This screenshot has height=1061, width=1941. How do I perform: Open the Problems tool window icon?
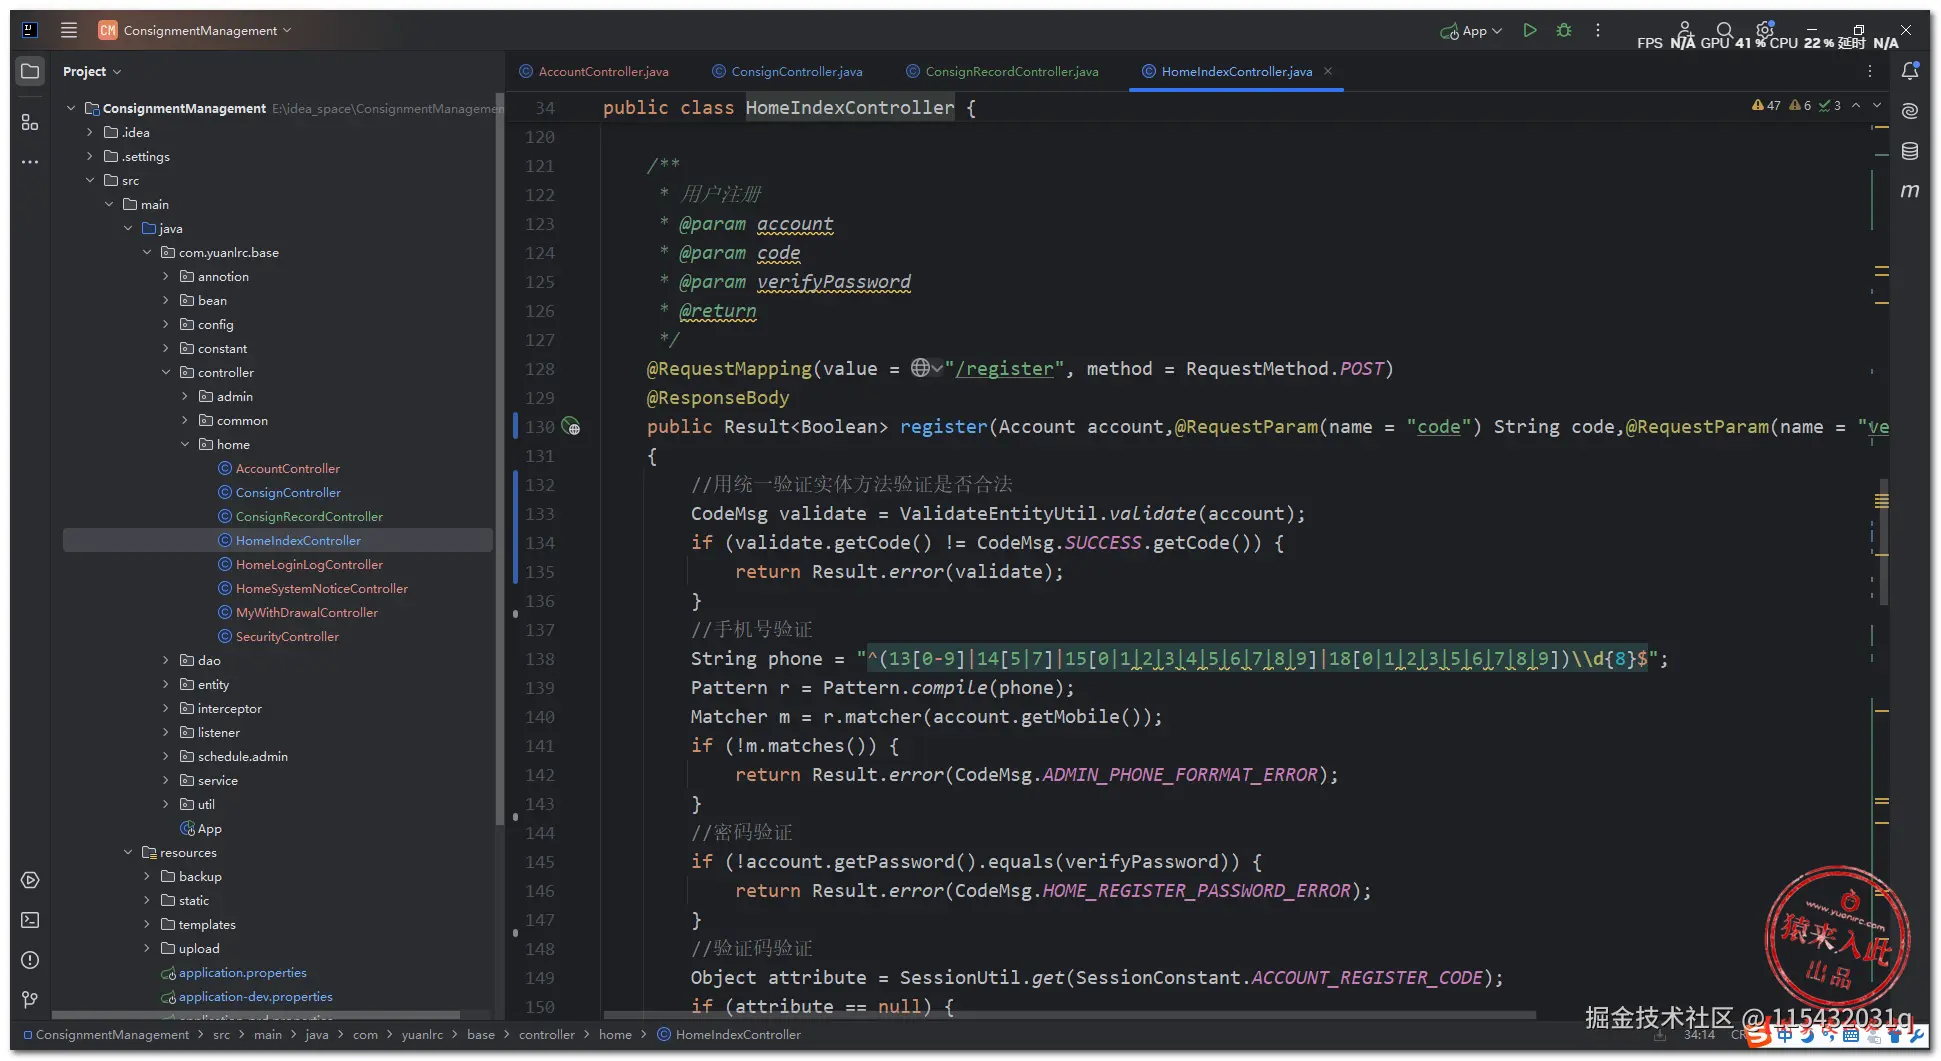click(30, 960)
